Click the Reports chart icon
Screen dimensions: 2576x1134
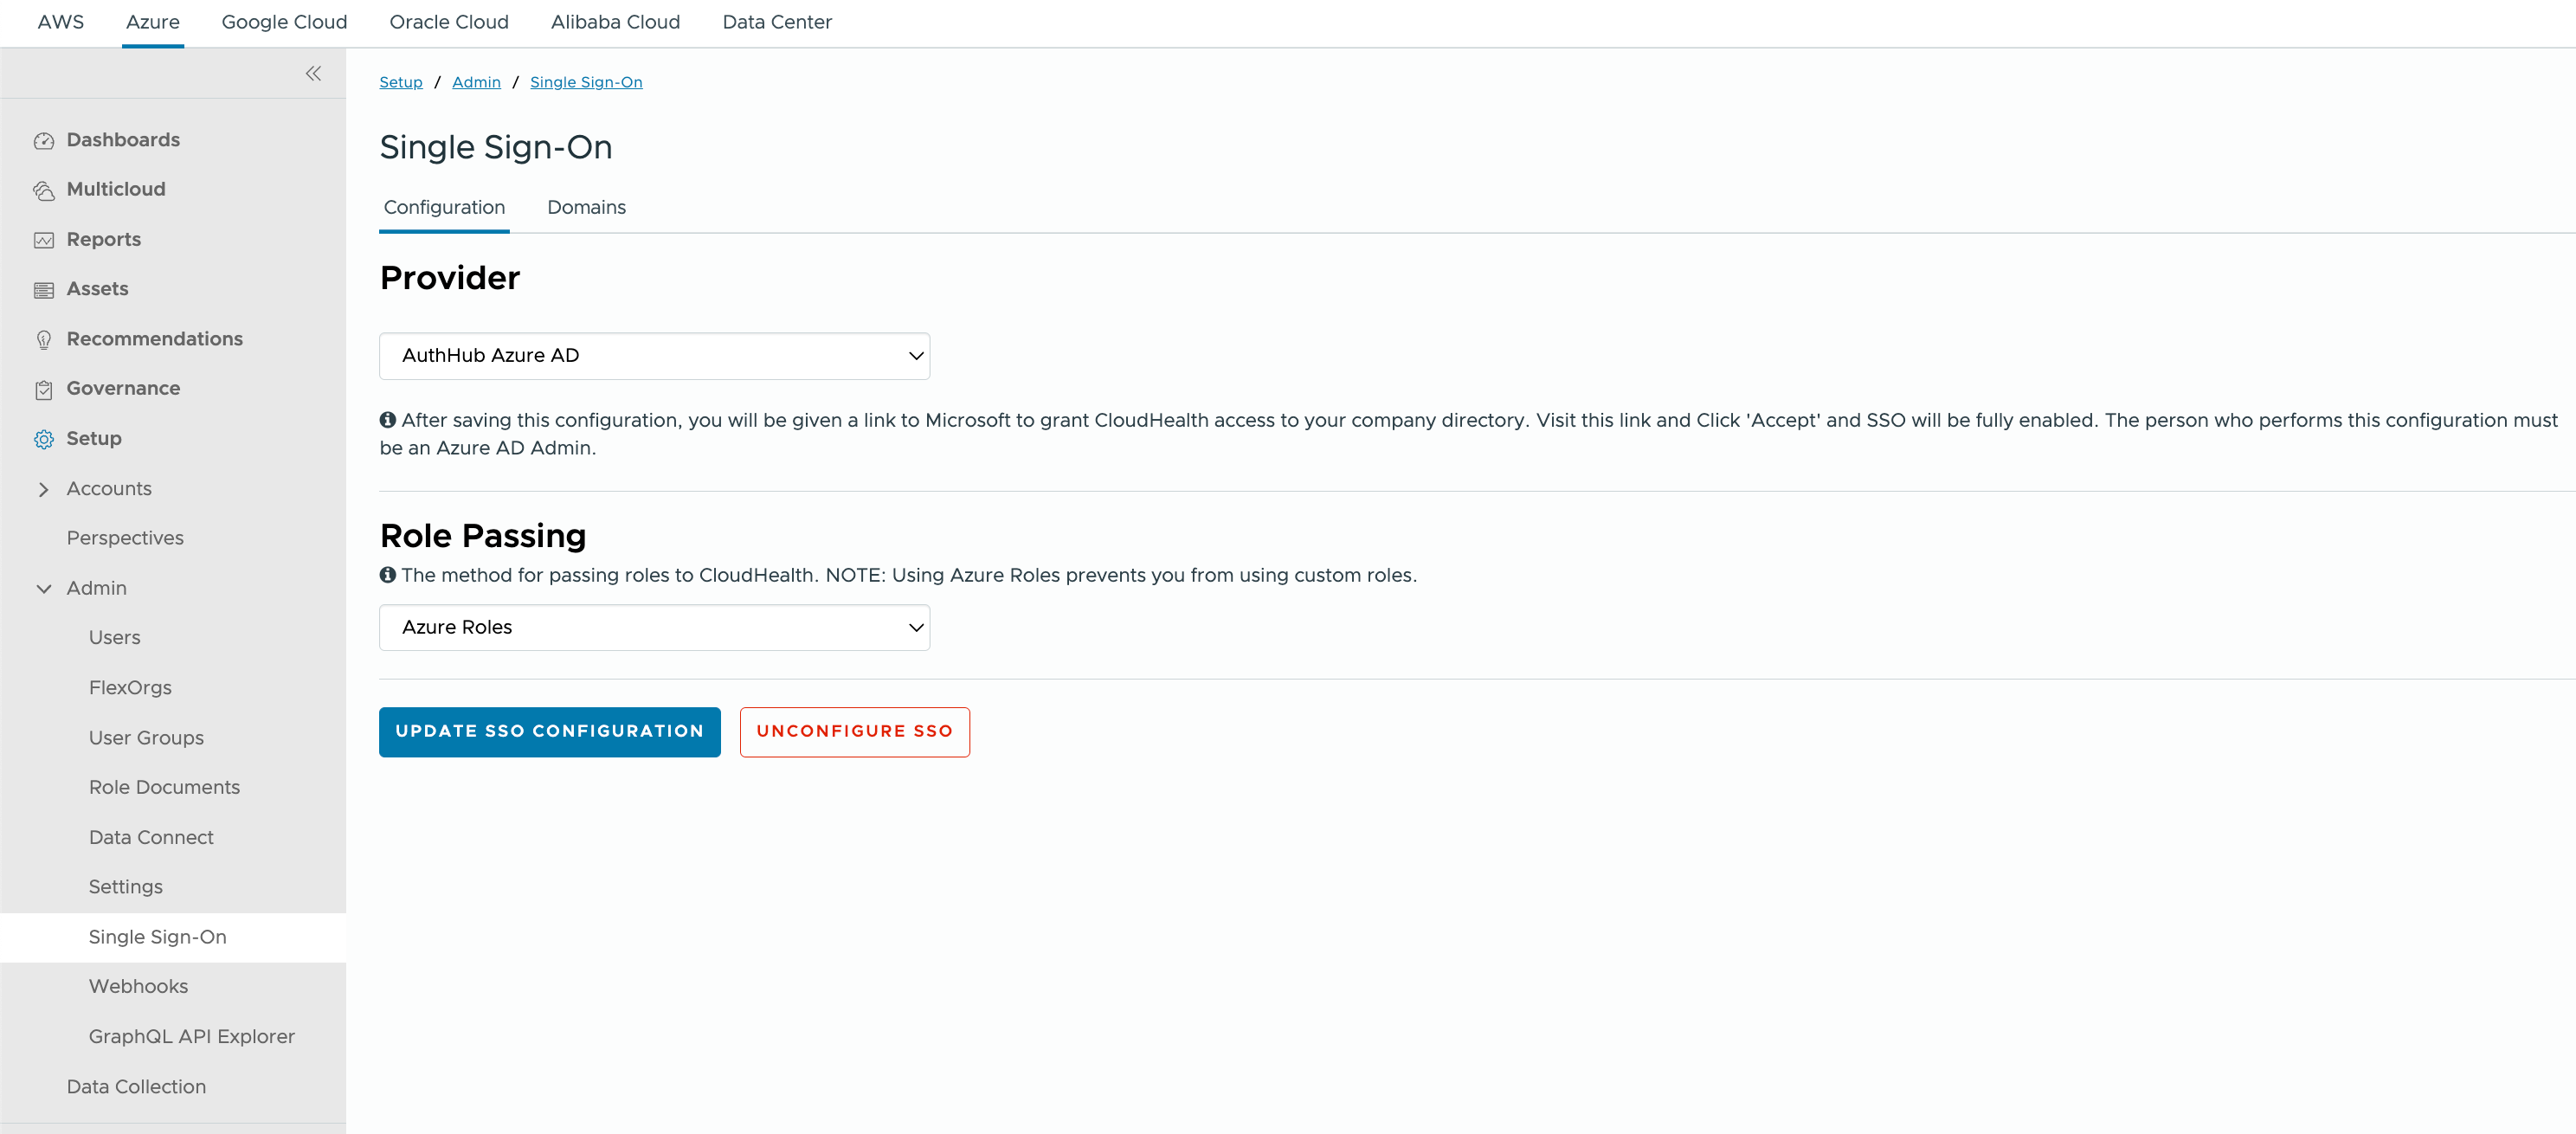(43, 240)
